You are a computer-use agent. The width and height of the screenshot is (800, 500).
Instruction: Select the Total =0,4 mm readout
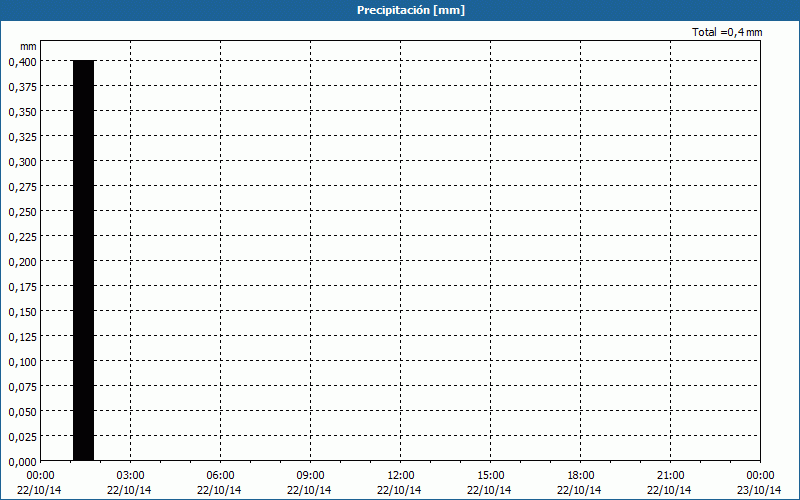tap(727, 32)
